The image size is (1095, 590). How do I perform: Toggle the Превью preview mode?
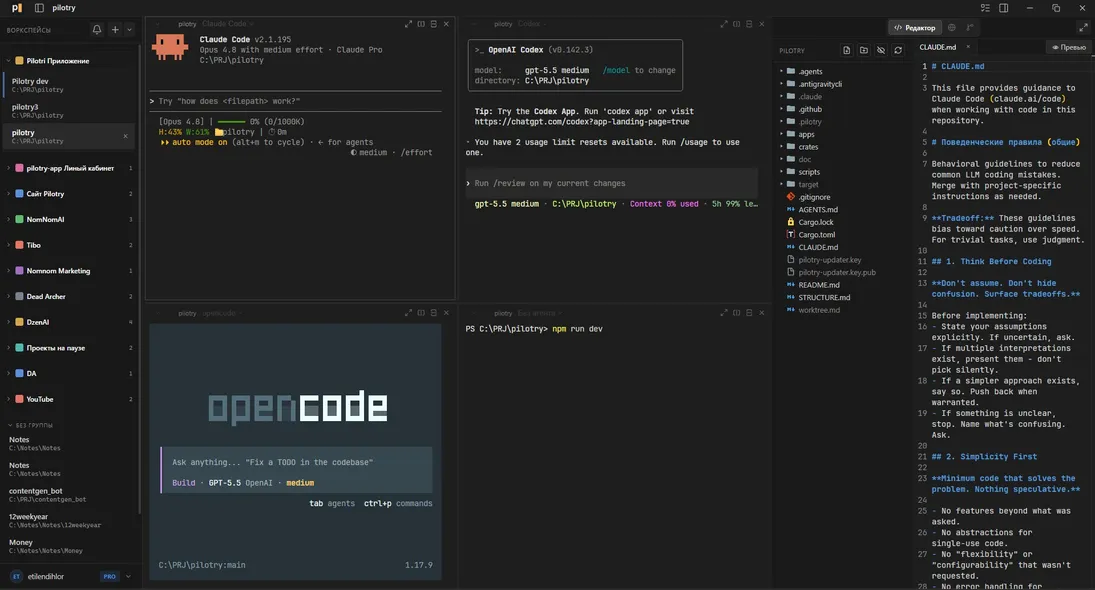pos(1069,47)
